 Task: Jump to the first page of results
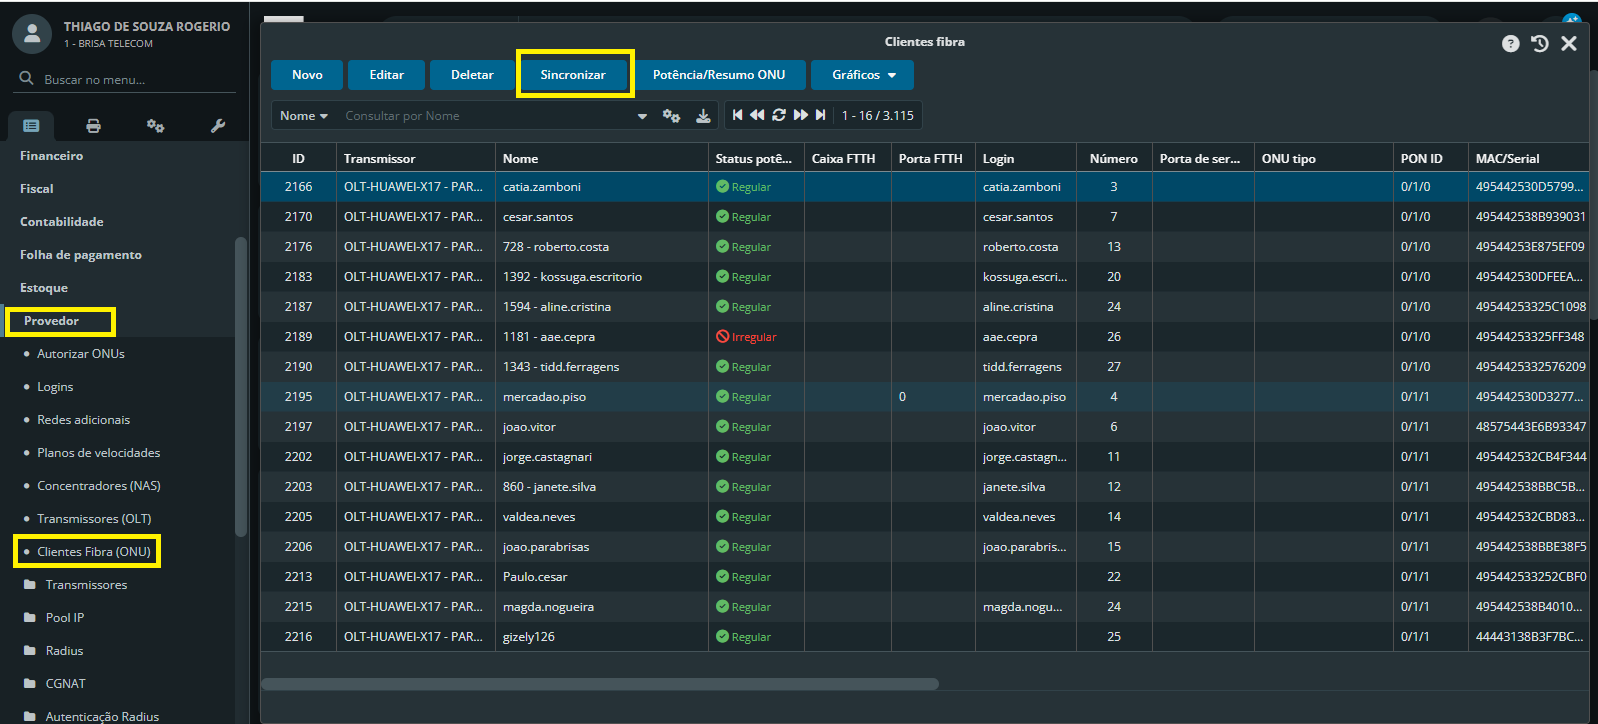pos(737,115)
